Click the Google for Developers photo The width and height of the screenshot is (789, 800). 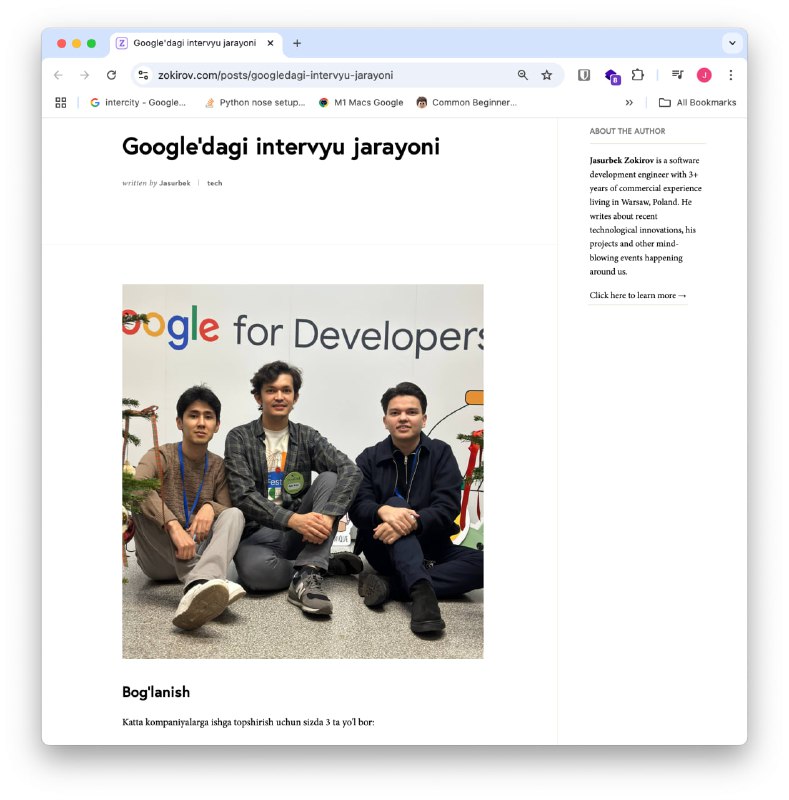tap(303, 471)
